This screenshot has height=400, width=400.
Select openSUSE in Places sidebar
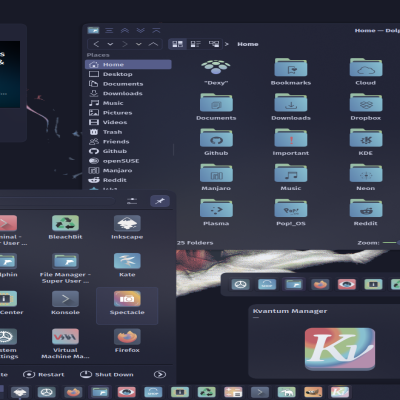tap(128, 161)
